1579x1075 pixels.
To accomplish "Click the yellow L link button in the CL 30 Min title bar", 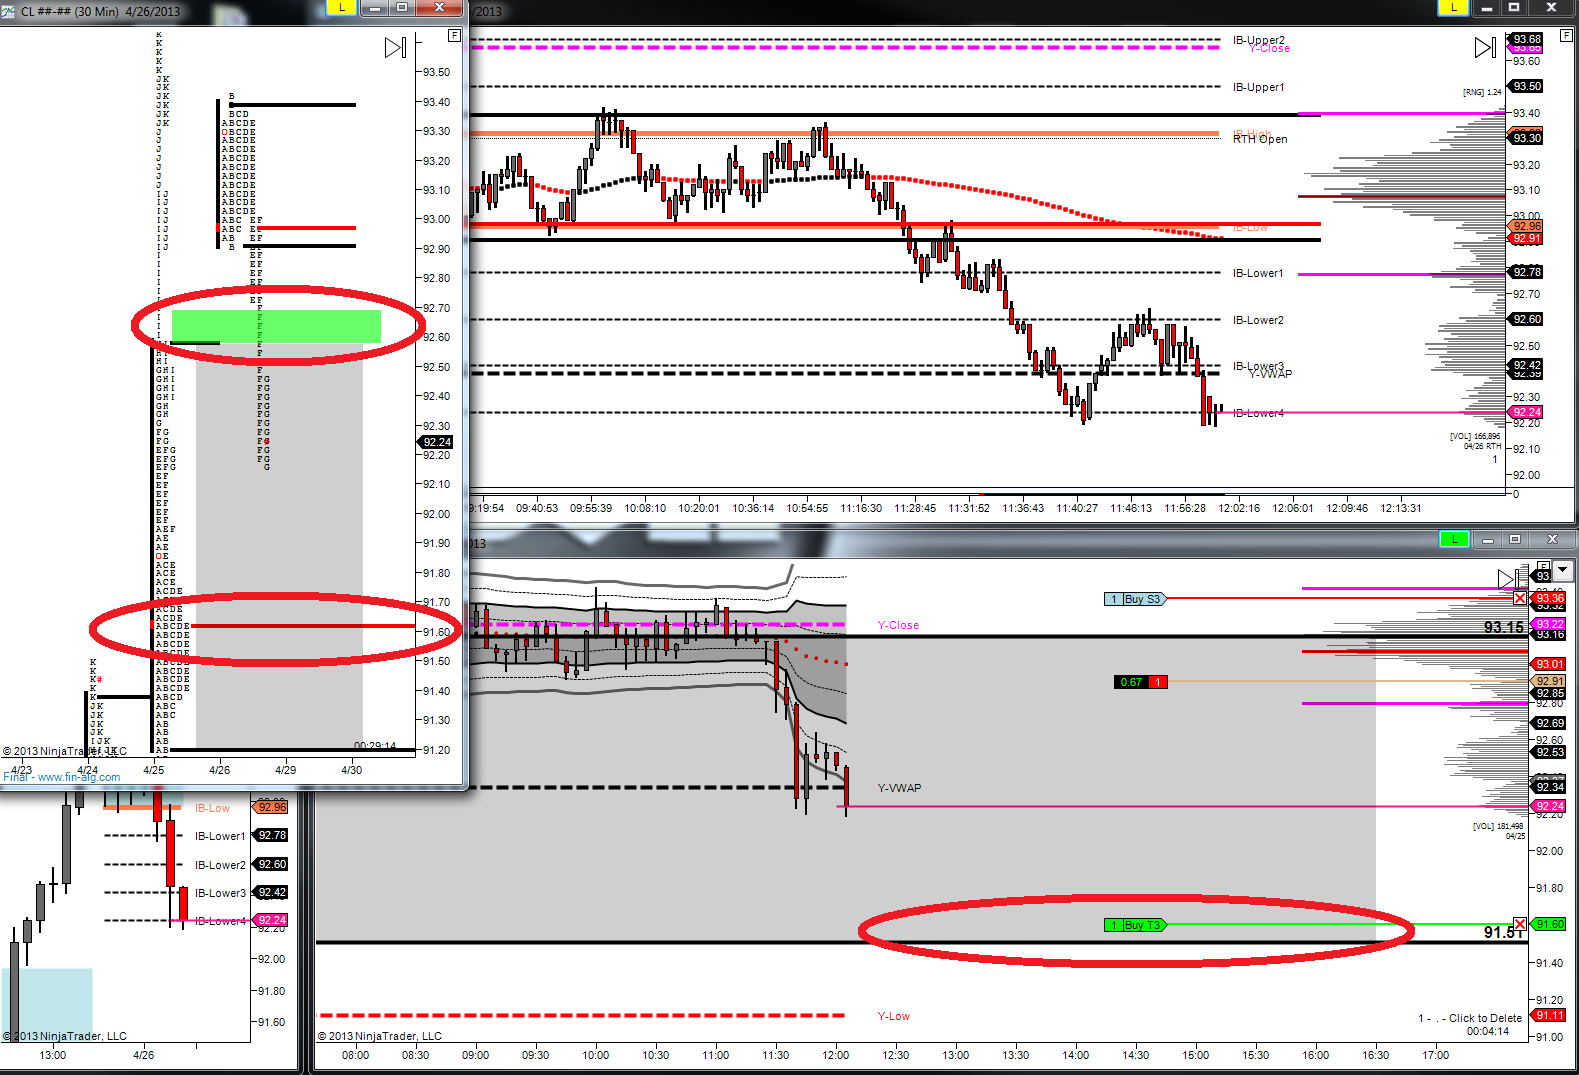I will click(x=342, y=8).
